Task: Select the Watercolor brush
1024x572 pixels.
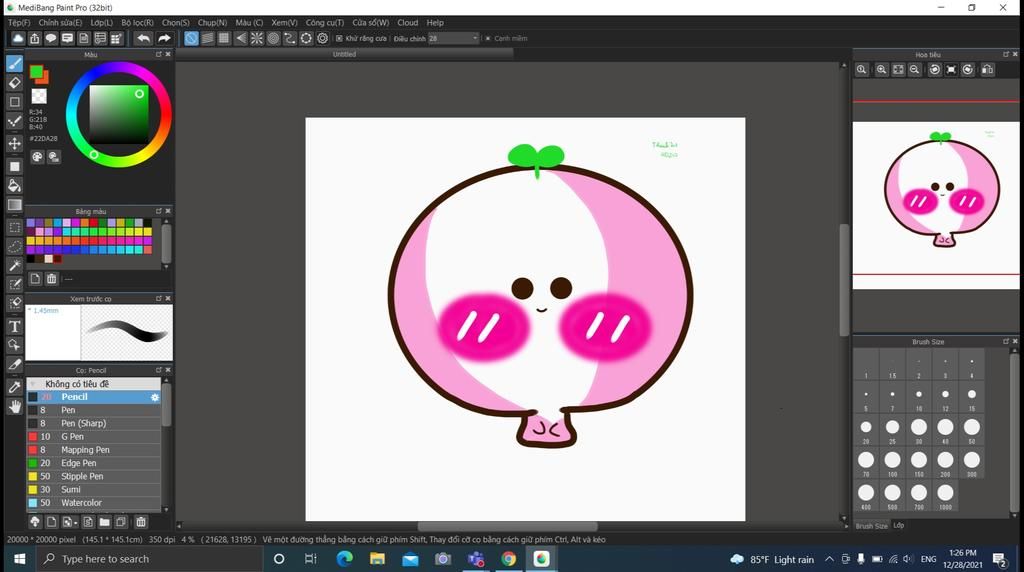Action: click(x=81, y=503)
